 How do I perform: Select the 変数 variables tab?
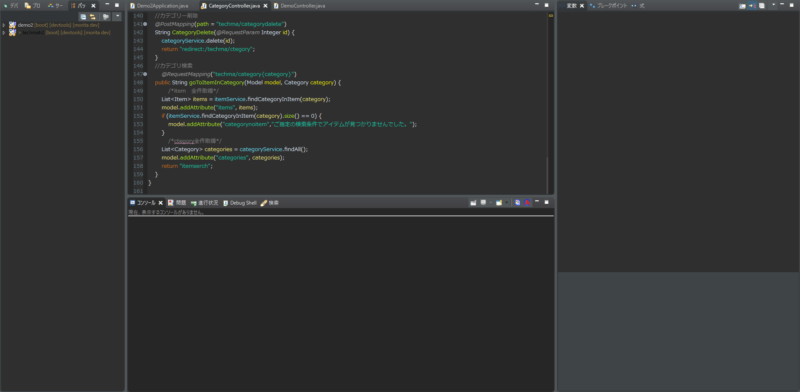pos(571,6)
